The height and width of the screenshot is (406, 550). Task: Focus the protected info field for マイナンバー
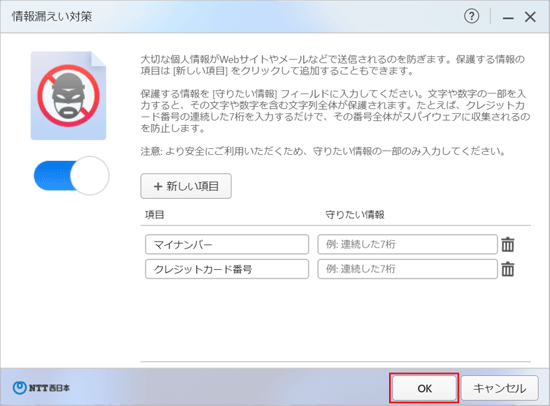407,244
